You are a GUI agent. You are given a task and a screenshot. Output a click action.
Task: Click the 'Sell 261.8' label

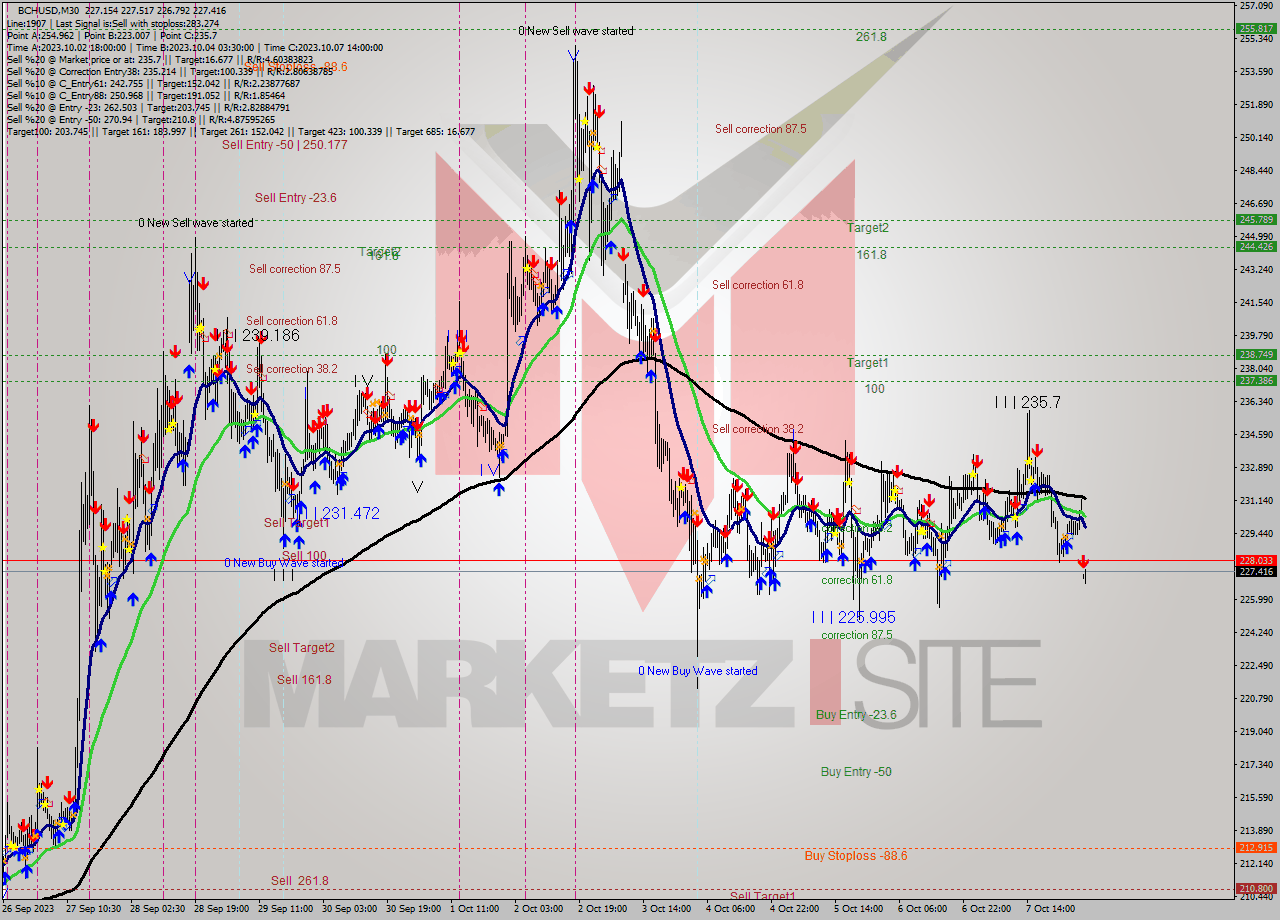[300, 881]
